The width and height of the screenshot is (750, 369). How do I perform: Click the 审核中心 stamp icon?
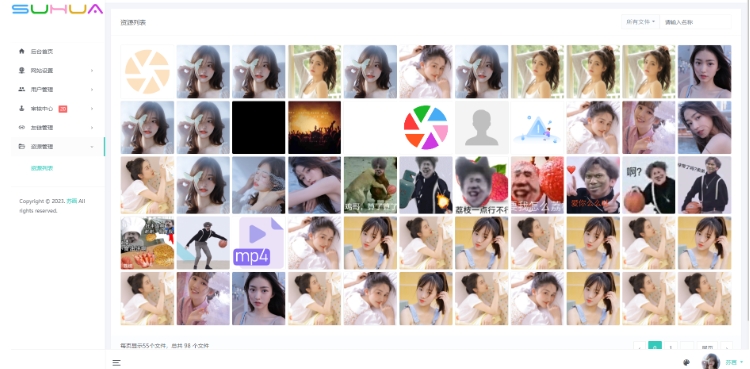coord(22,109)
